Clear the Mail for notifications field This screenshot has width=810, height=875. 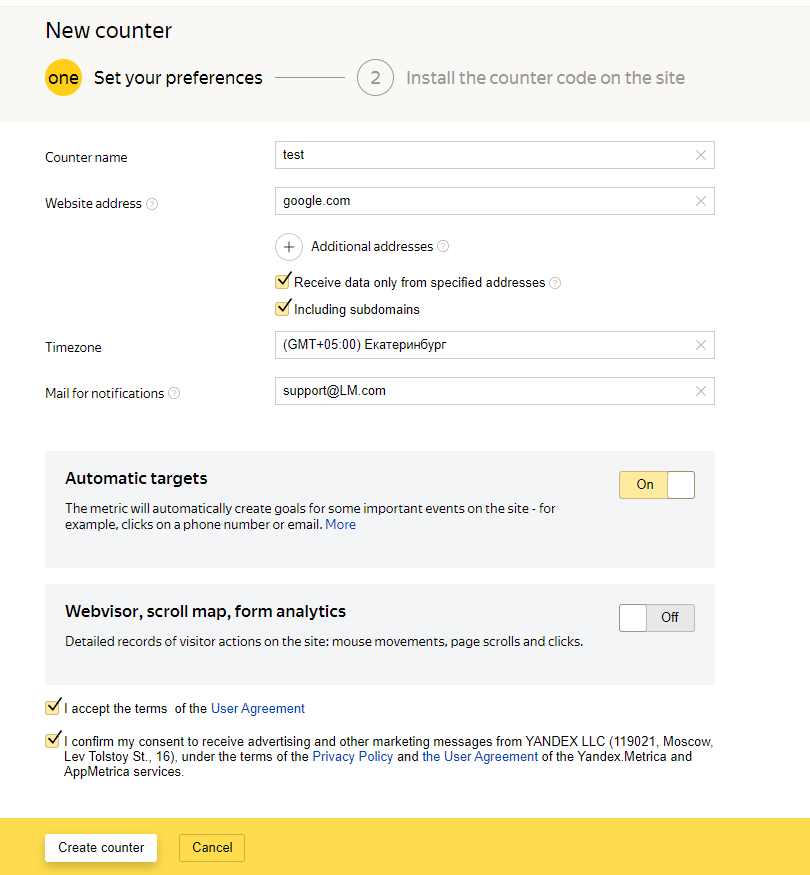(x=700, y=391)
